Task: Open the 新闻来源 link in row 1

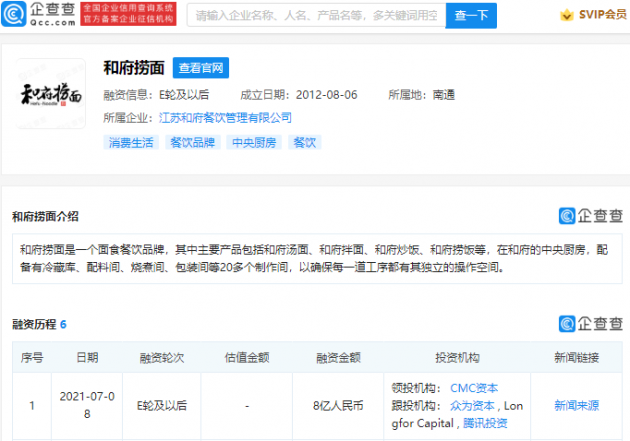Action: [577, 406]
